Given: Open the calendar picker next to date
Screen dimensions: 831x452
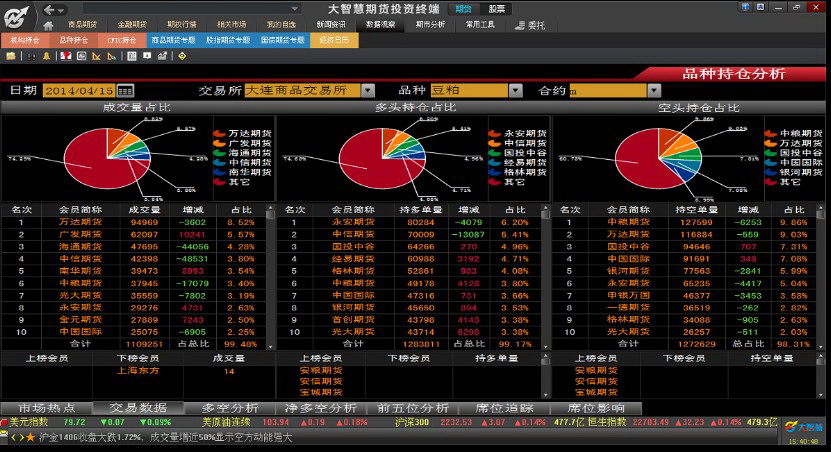Looking at the screenshot, I should 125,91.
